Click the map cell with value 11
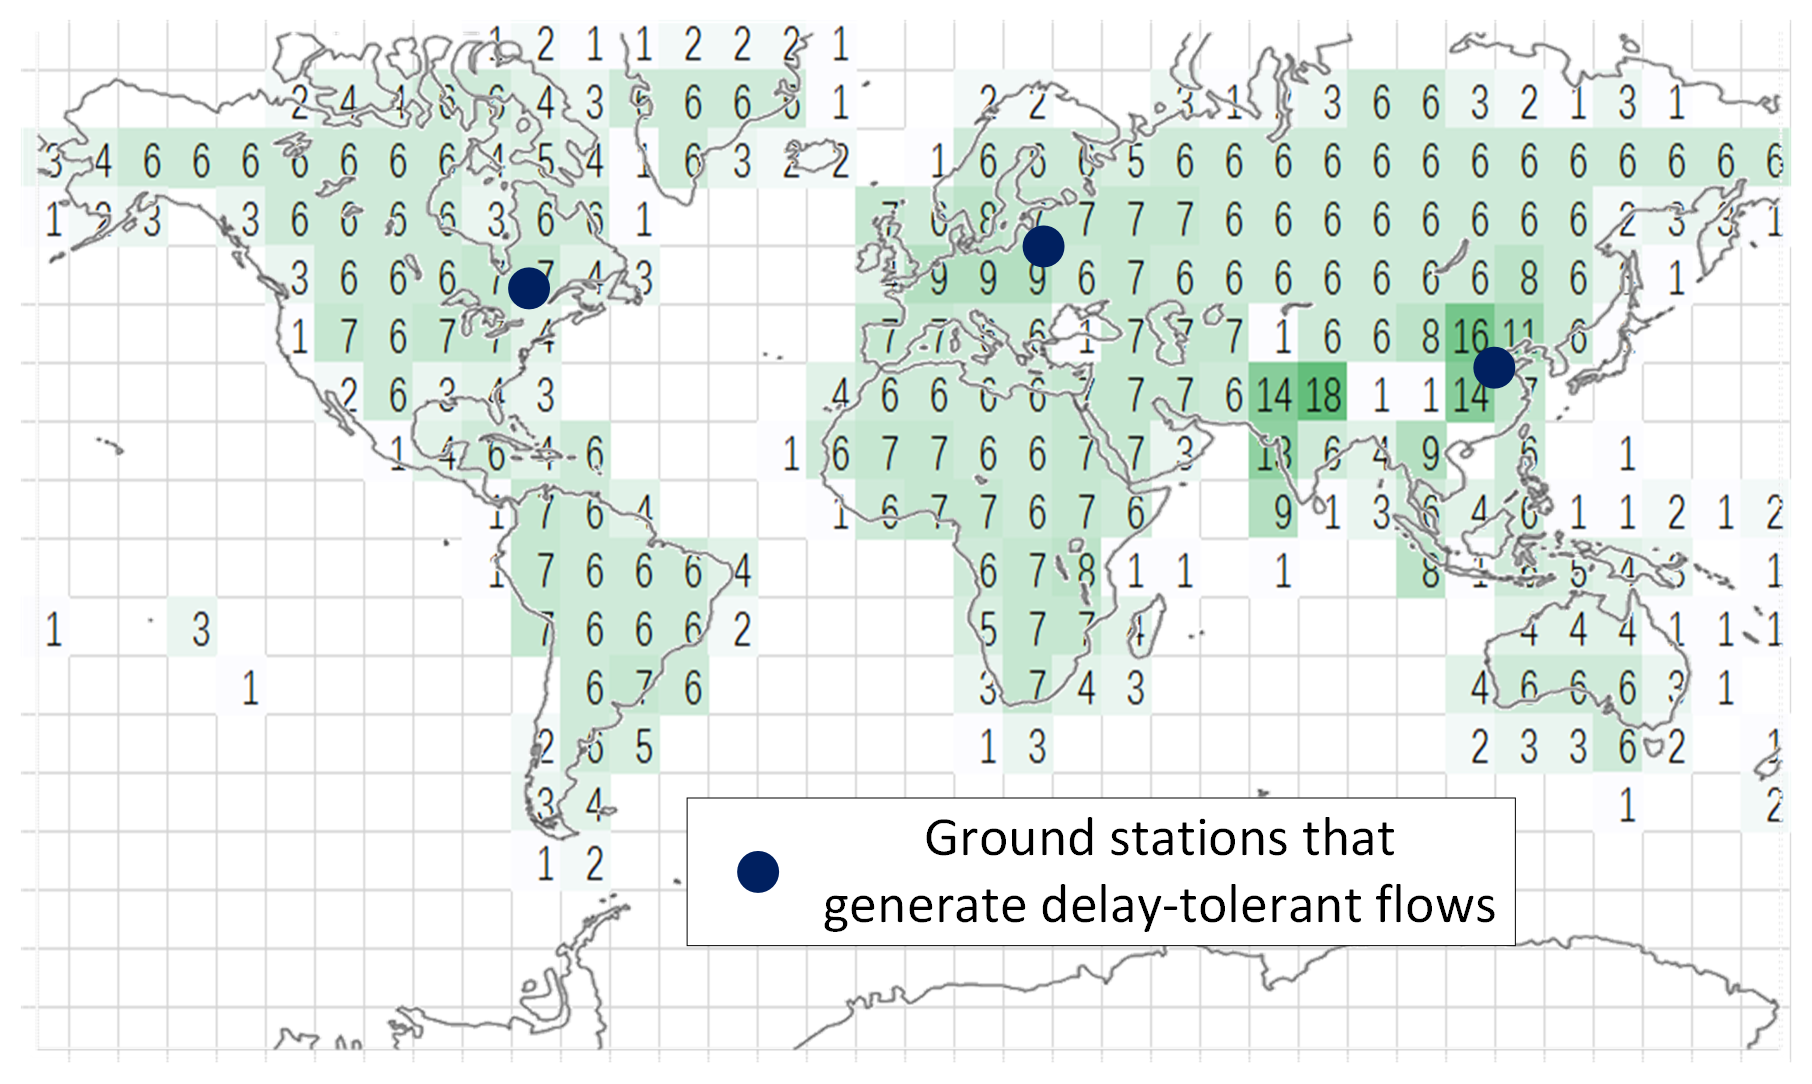This screenshot has height=1084, width=1812. pos(1519,336)
